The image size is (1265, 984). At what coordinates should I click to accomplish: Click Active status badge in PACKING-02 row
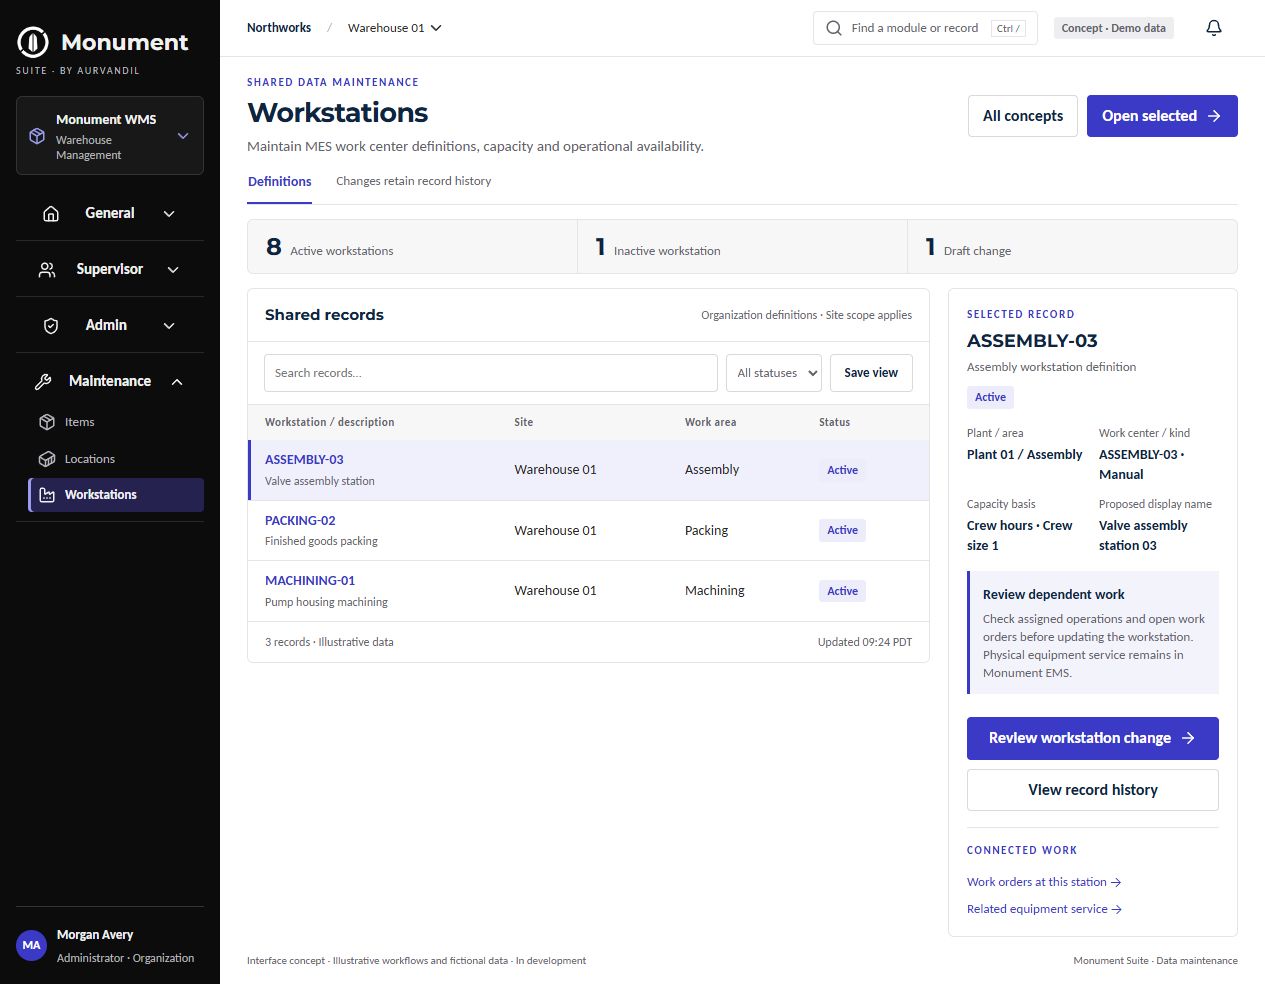tap(842, 531)
